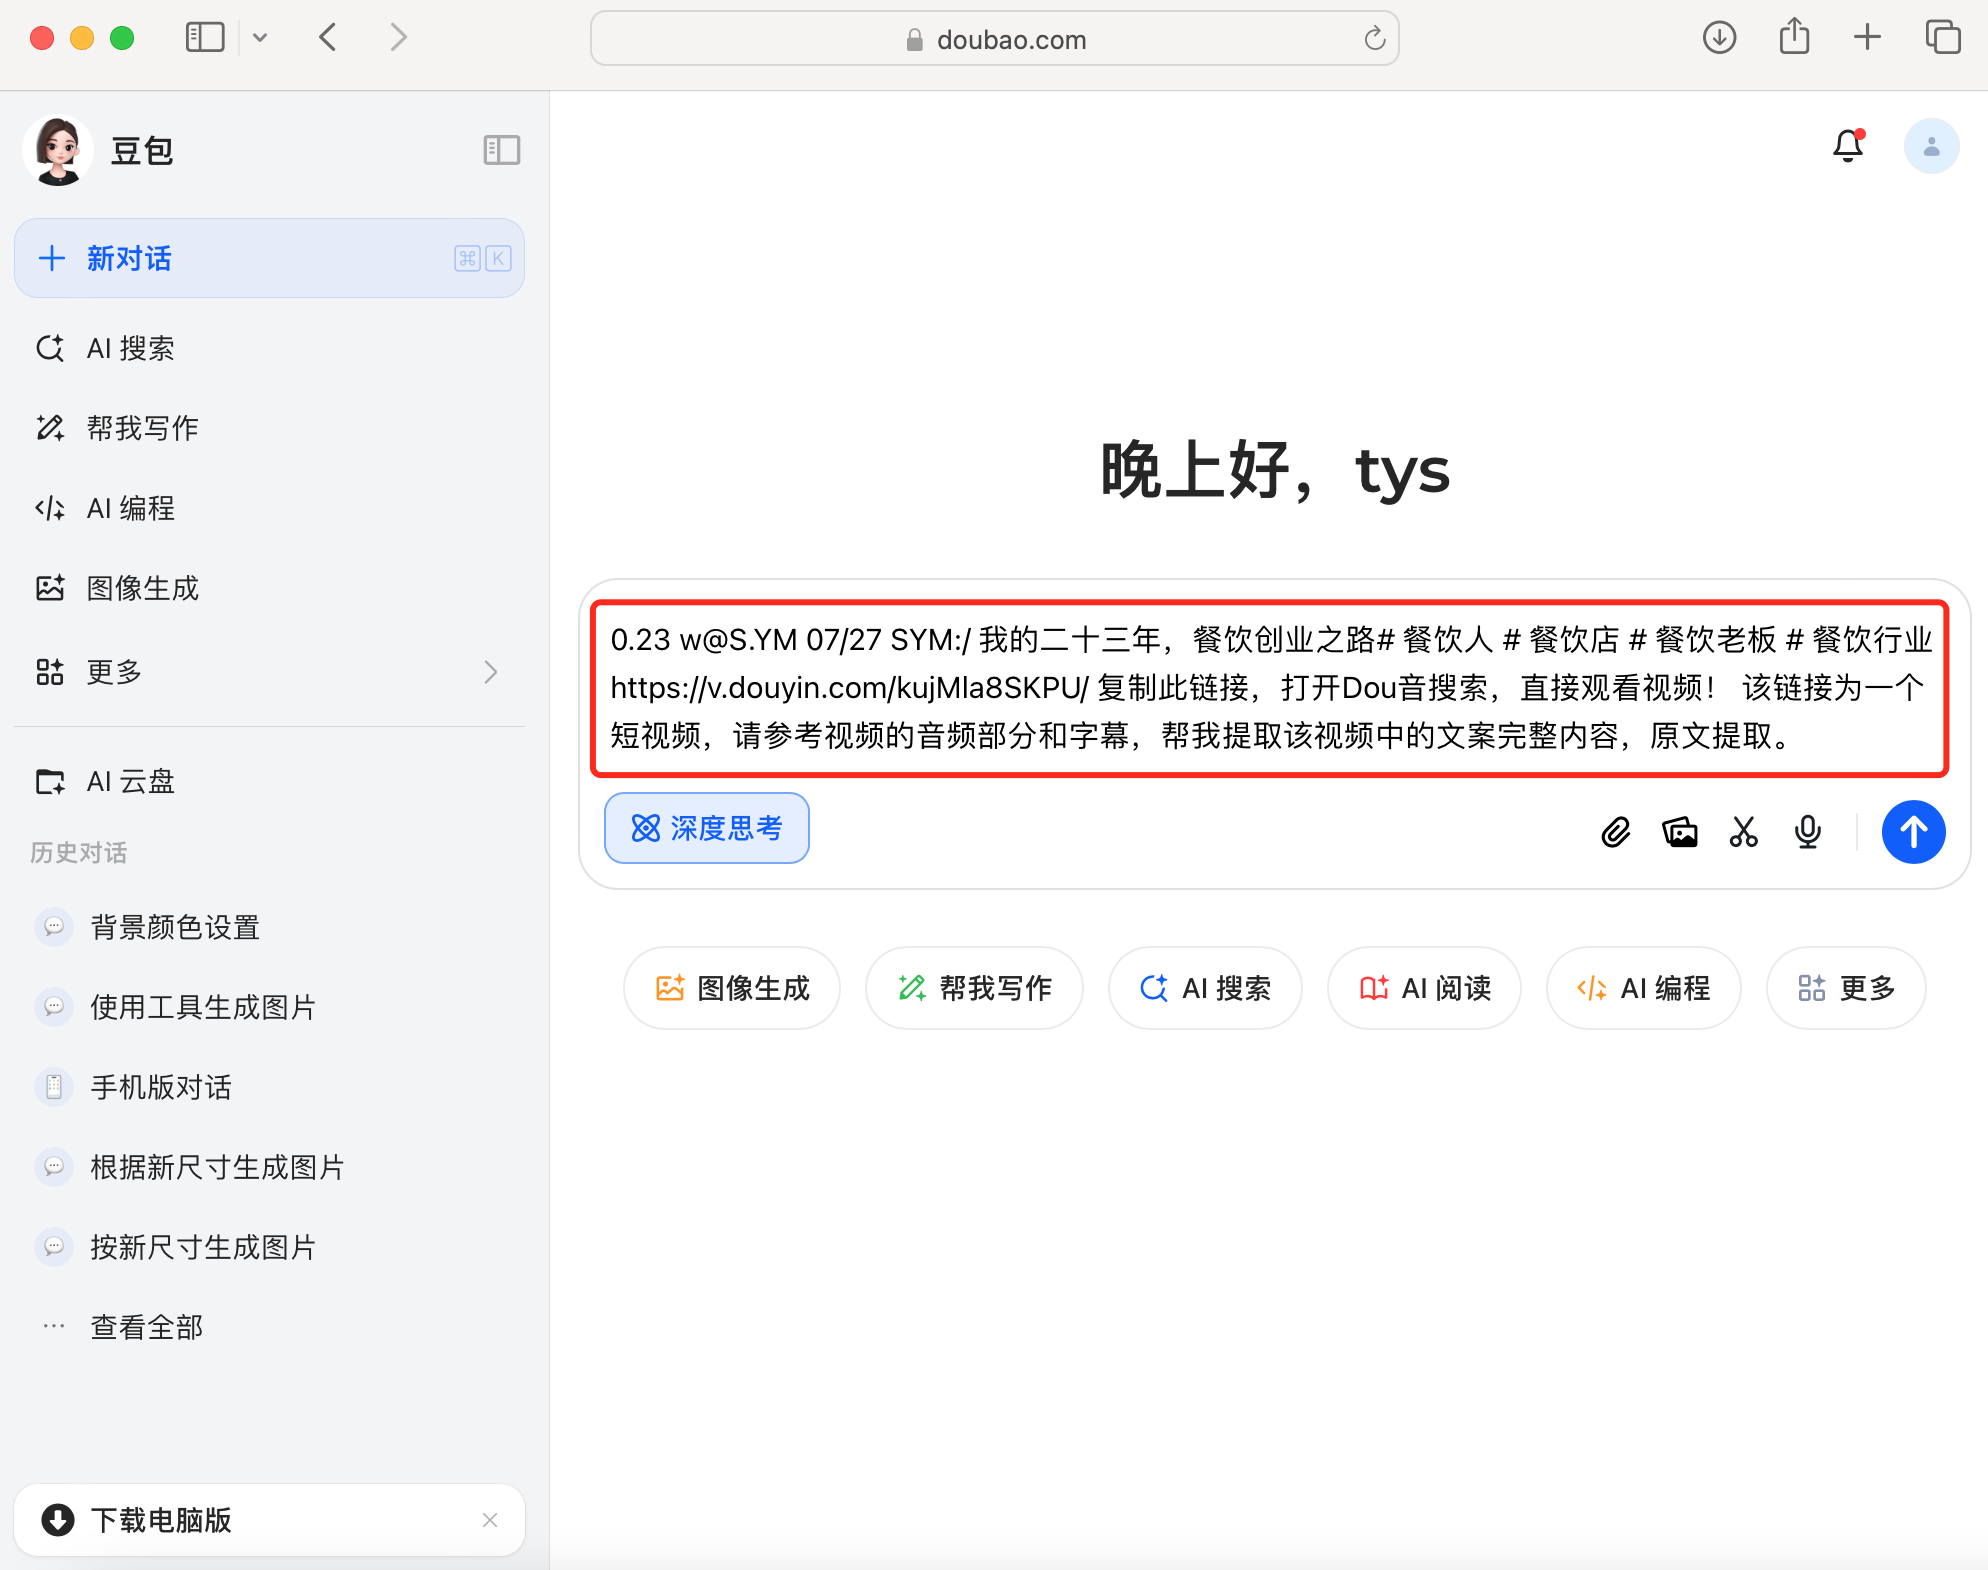Open history chat 根据新尺寸生成图片
1988x1570 pixels.
[x=270, y=1167]
